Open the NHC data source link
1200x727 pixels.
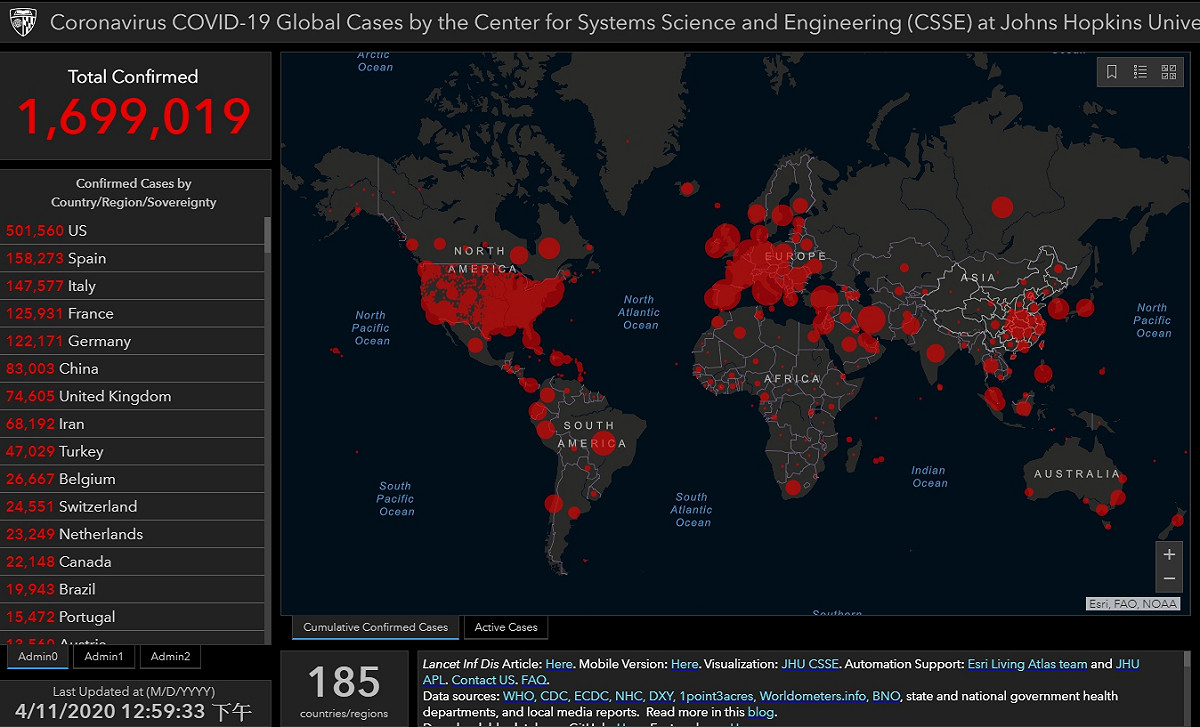(629, 696)
